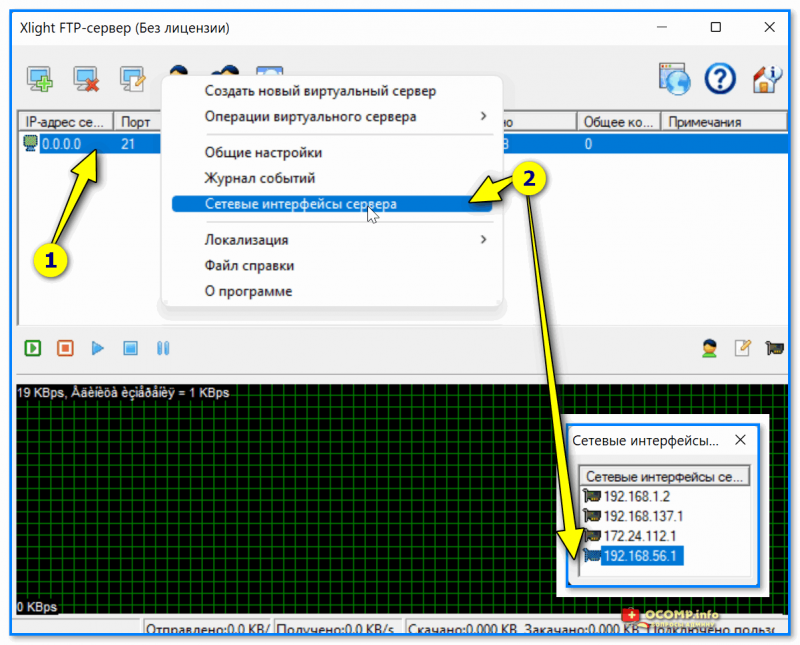This screenshot has width=800, height=645.
Task: Open the global web settings globe icon
Action: tap(674, 79)
